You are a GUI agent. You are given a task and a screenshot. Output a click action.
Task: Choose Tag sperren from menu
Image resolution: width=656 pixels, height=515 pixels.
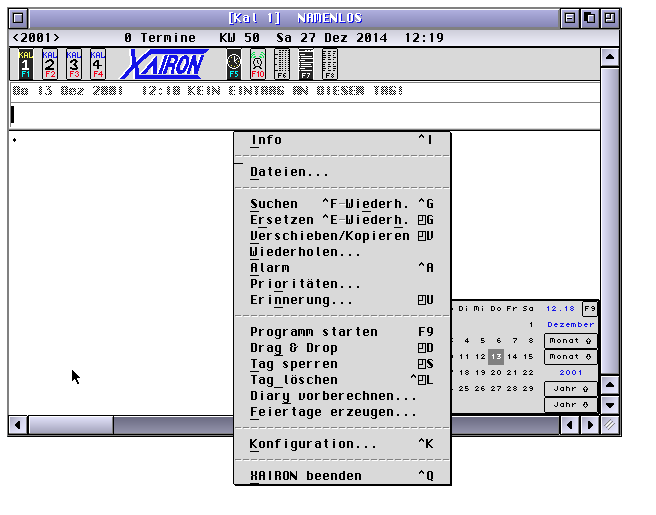[x=342, y=364]
